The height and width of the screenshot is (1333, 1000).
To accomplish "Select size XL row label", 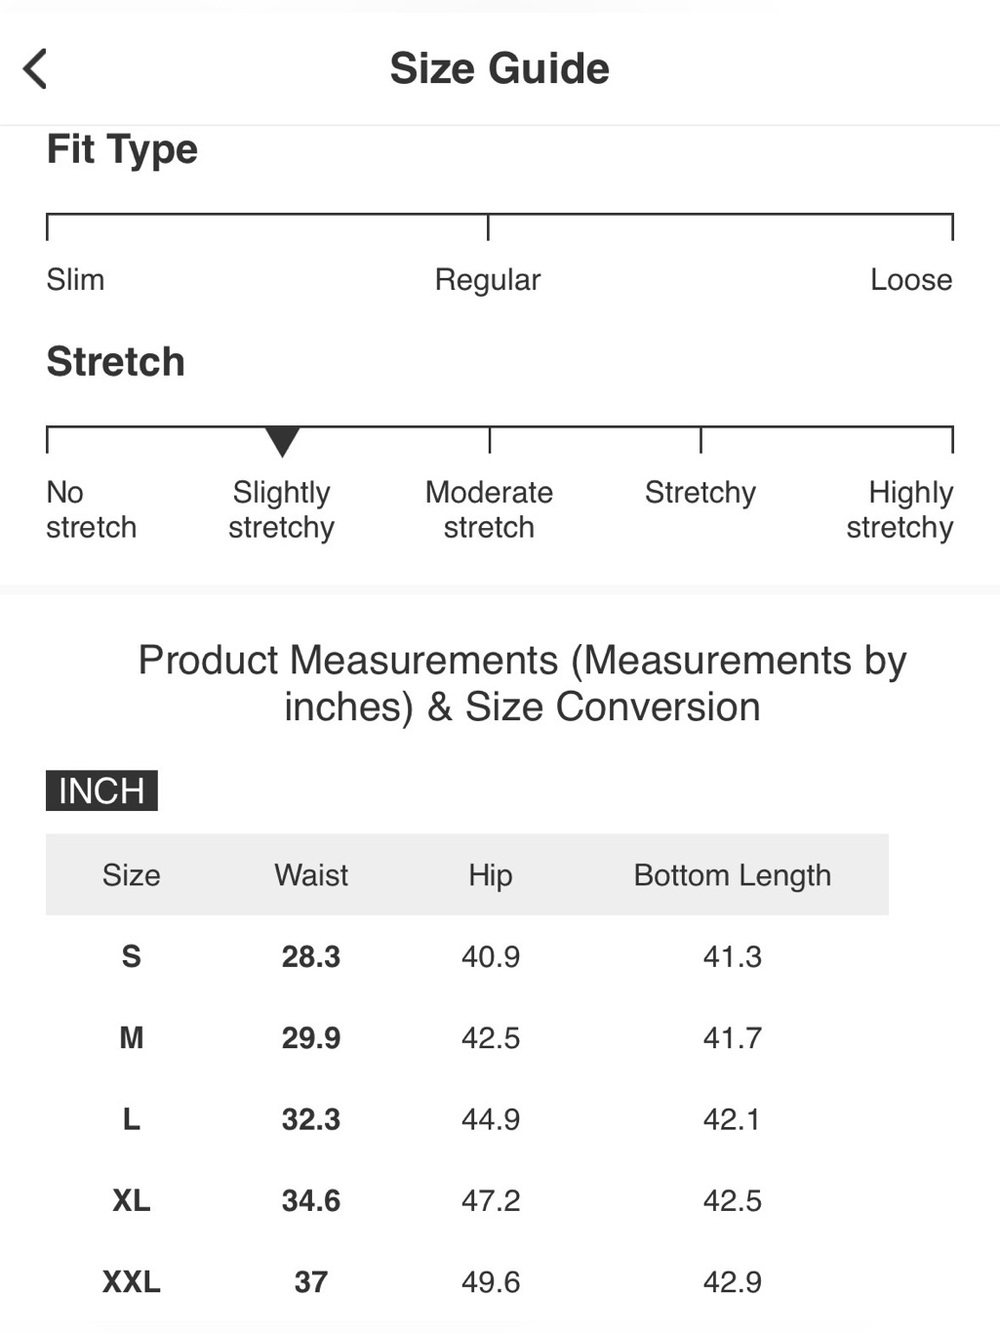I will (x=131, y=1200).
